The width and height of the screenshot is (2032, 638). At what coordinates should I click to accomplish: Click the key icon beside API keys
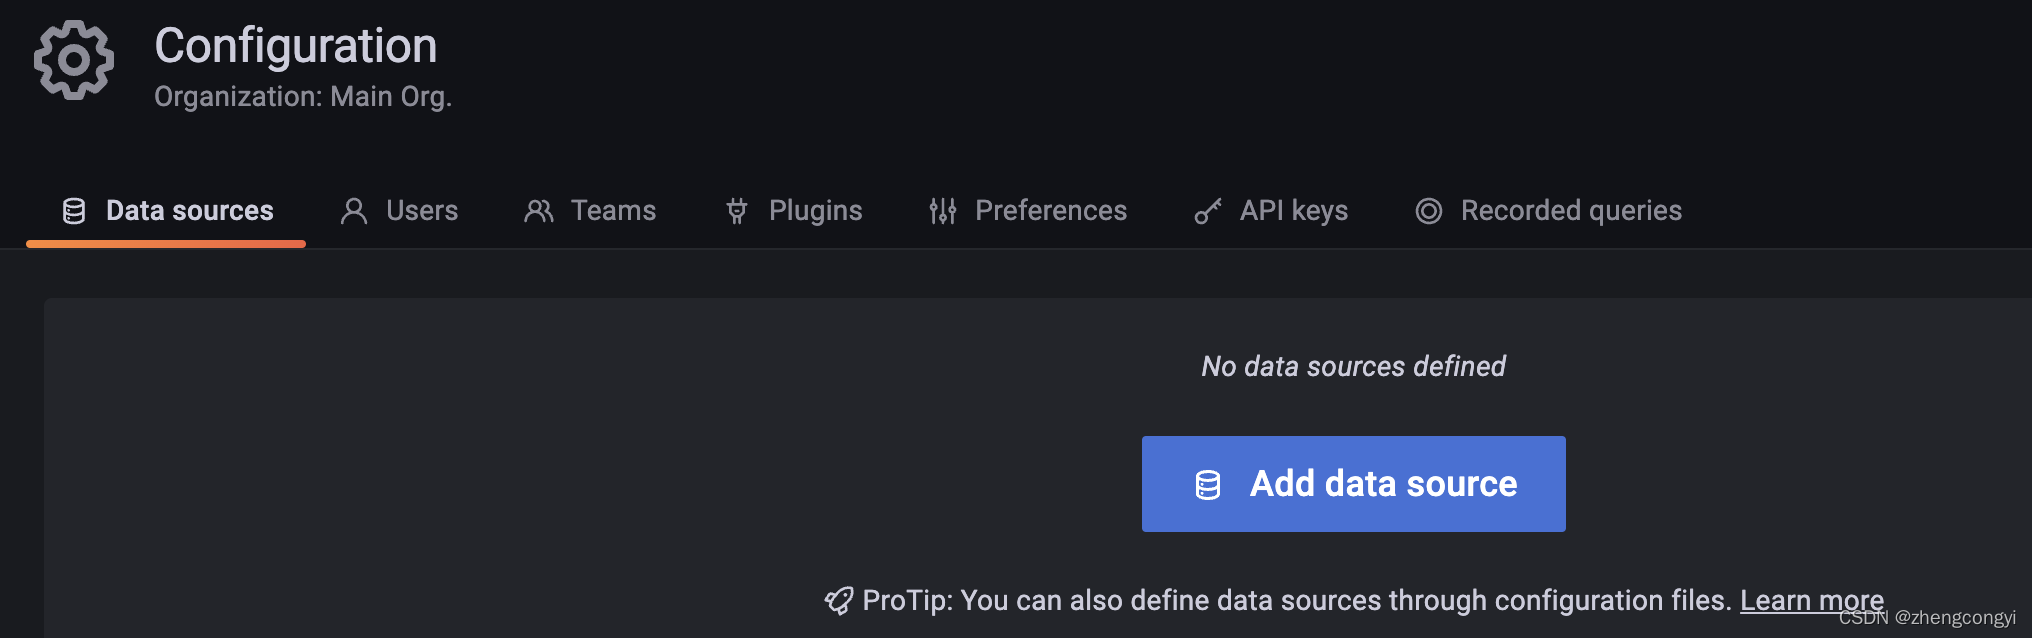1208,211
